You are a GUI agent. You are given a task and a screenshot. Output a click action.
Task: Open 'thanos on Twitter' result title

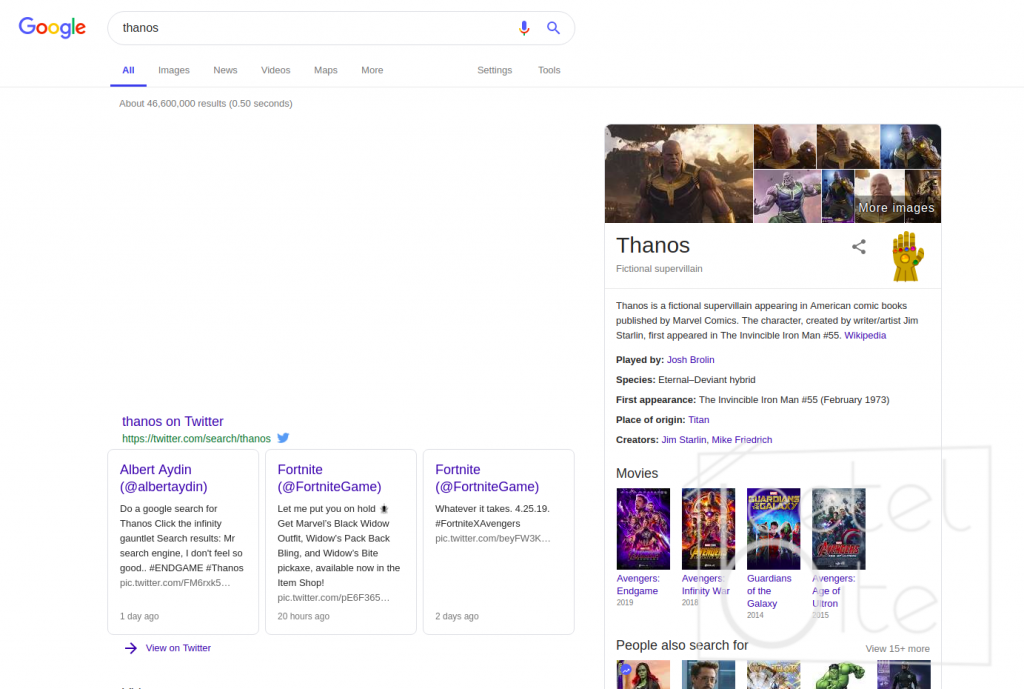pyautogui.click(x=172, y=421)
